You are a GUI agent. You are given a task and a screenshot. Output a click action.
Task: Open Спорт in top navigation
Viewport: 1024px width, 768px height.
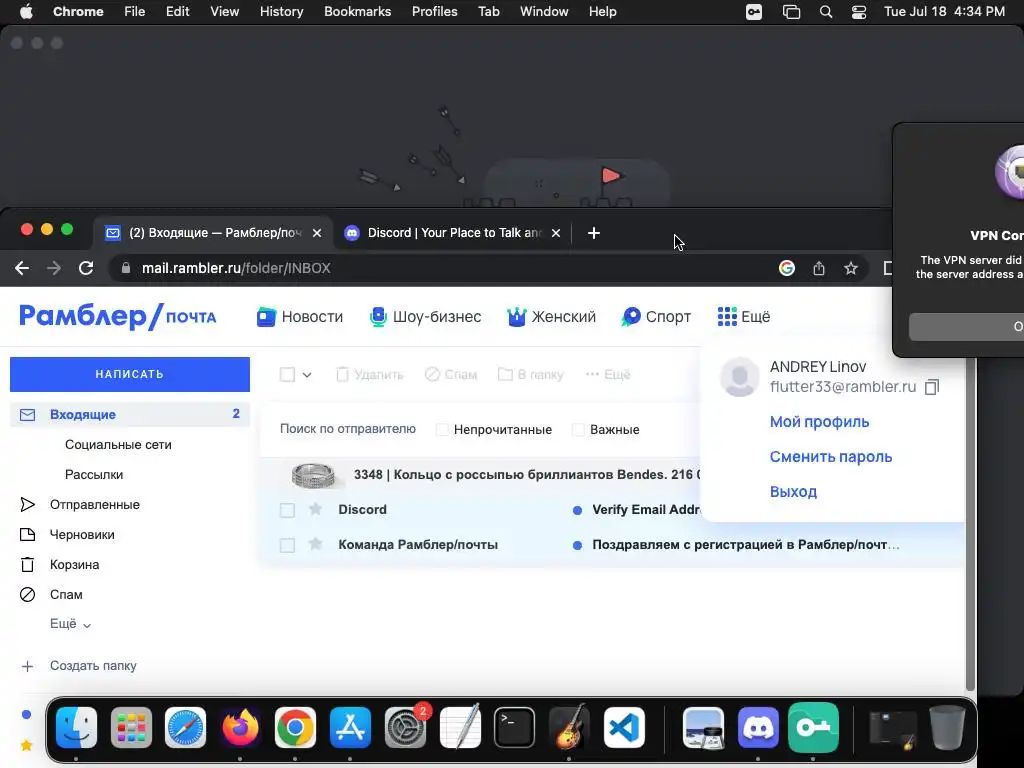coord(656,317)
